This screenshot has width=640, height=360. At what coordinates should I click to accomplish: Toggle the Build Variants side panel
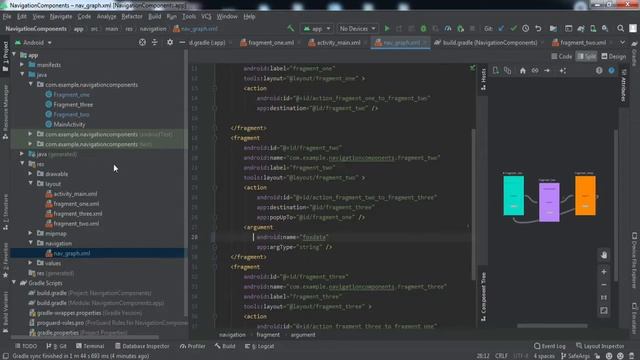(5, 312)
